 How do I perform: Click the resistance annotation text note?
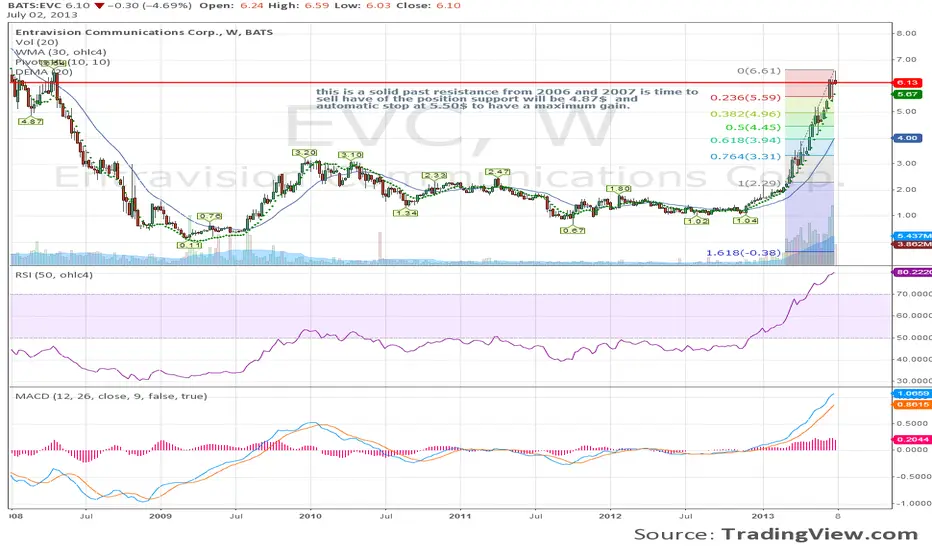coord(507,99)
